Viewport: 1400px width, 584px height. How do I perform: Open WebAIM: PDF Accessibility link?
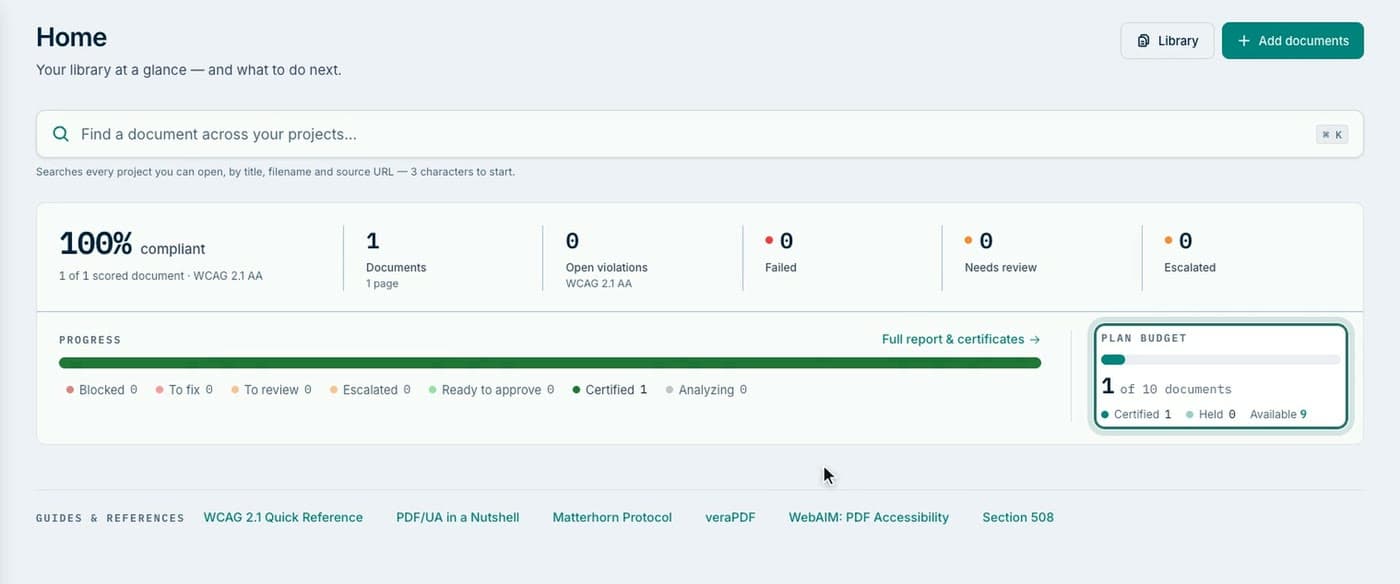[869, 517]
